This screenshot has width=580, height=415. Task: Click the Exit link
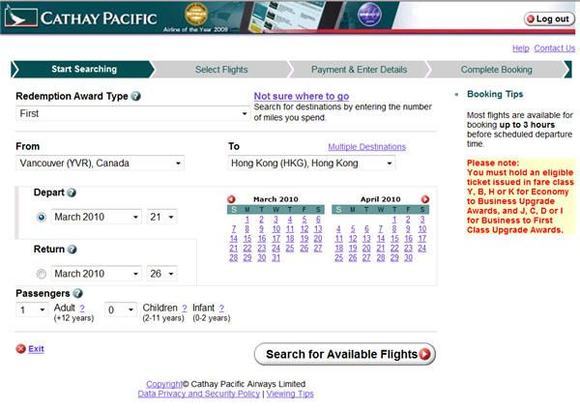pyautogui.click(x=36, y=349)
